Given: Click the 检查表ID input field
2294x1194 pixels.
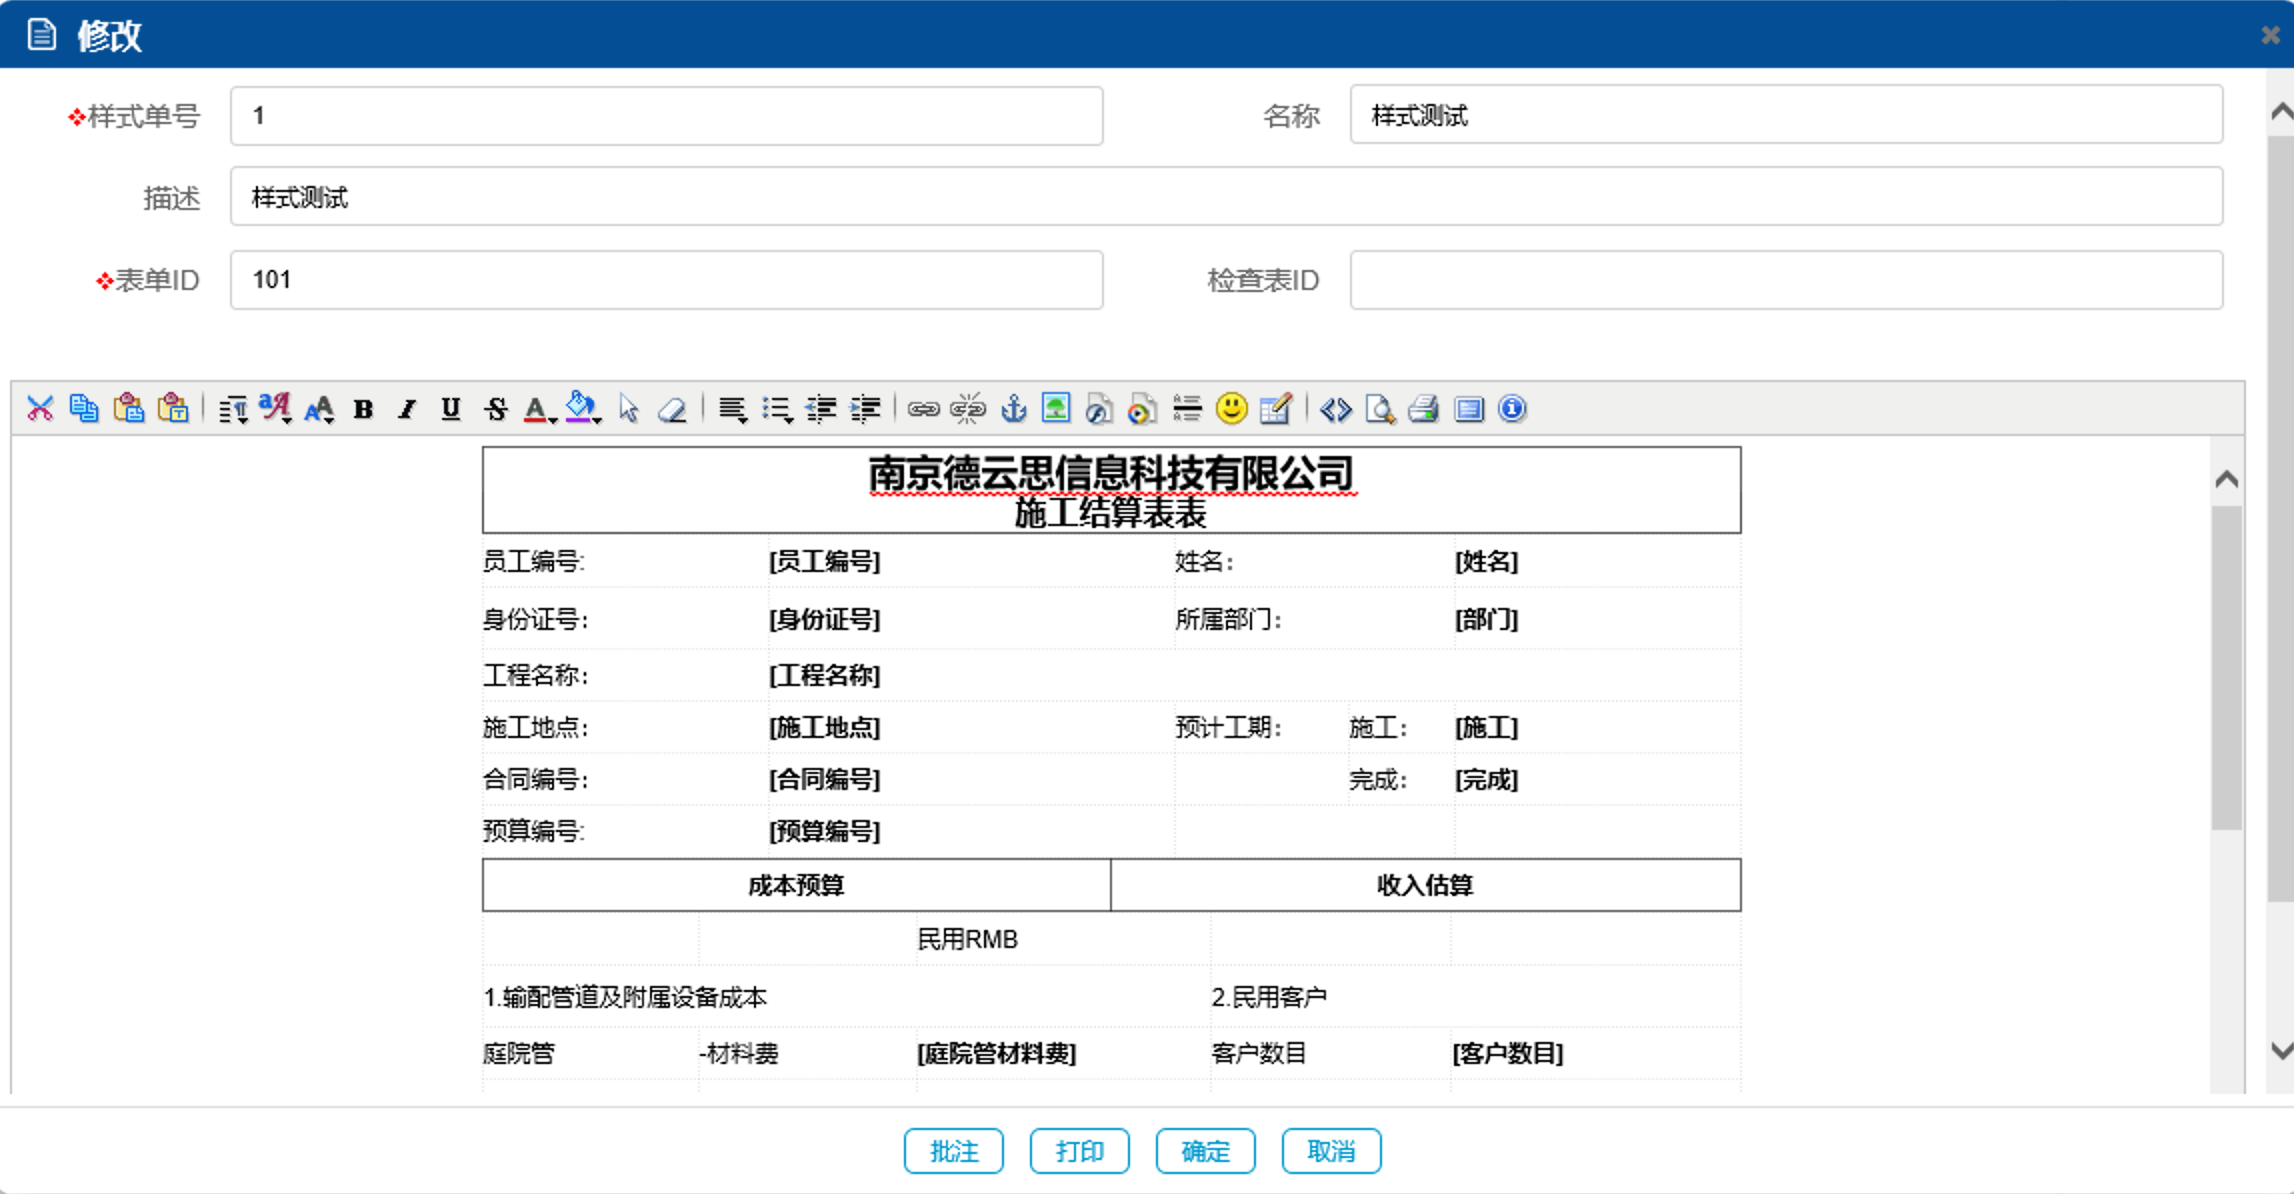Looking at the screenshot, I should point(1785,280).
